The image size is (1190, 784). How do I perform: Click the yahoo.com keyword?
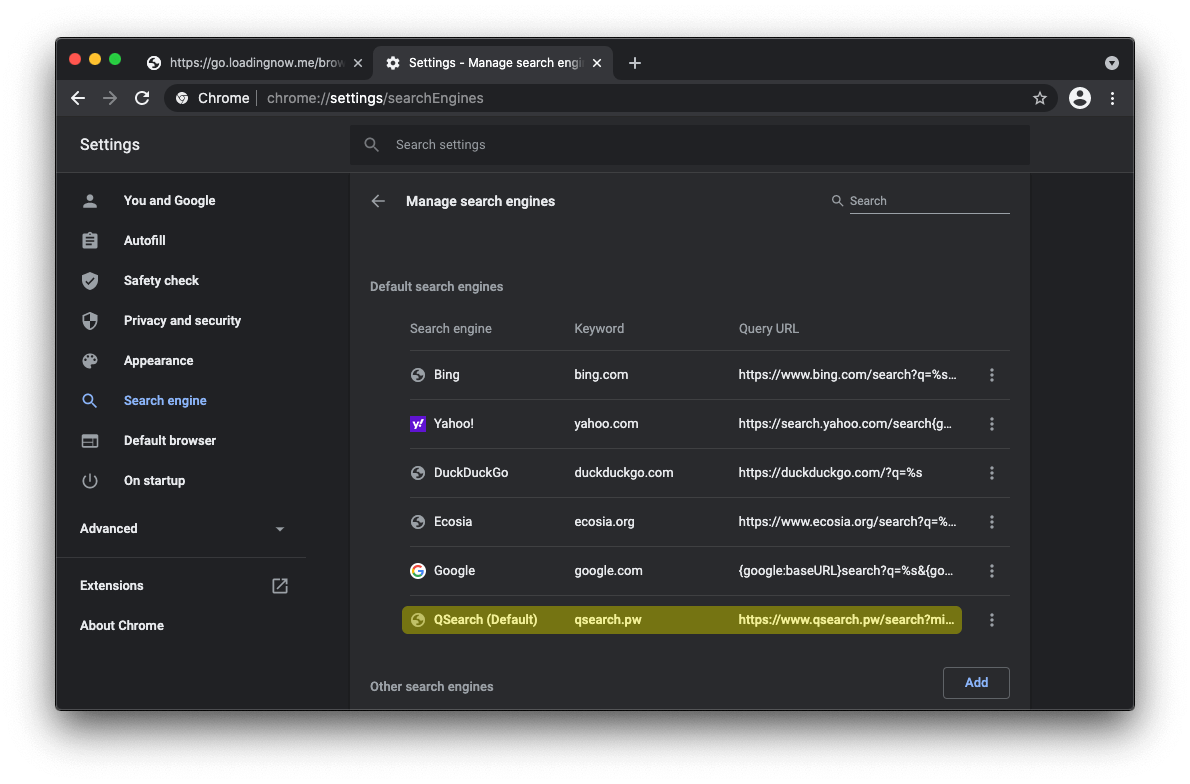(606, 424)
